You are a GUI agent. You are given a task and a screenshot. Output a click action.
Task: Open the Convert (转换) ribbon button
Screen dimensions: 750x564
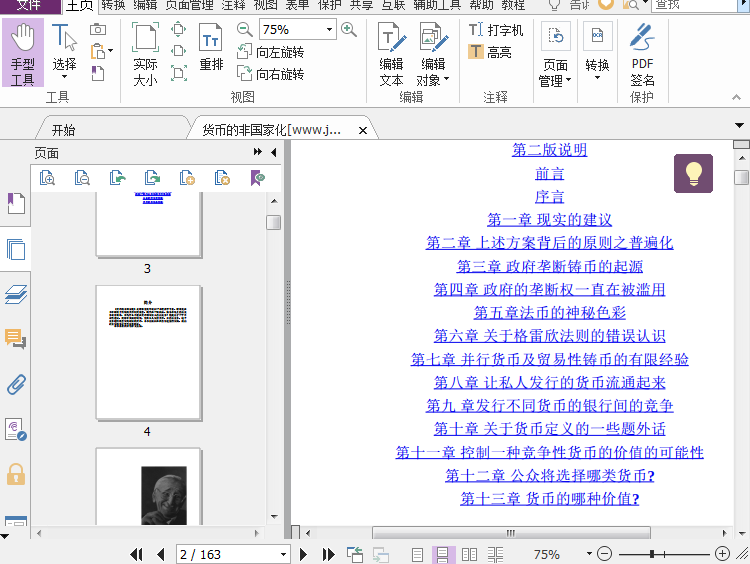tap(597, 52)
